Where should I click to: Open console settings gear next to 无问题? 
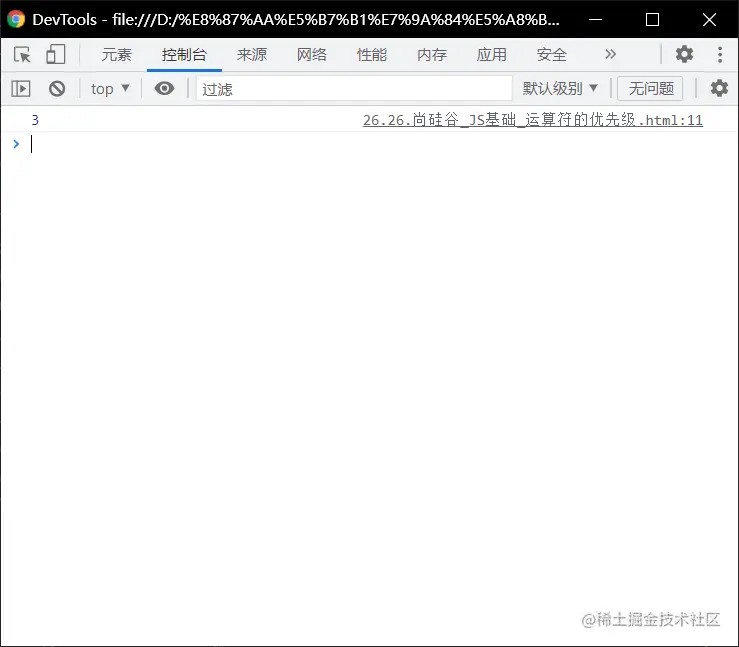coord(719,88)
